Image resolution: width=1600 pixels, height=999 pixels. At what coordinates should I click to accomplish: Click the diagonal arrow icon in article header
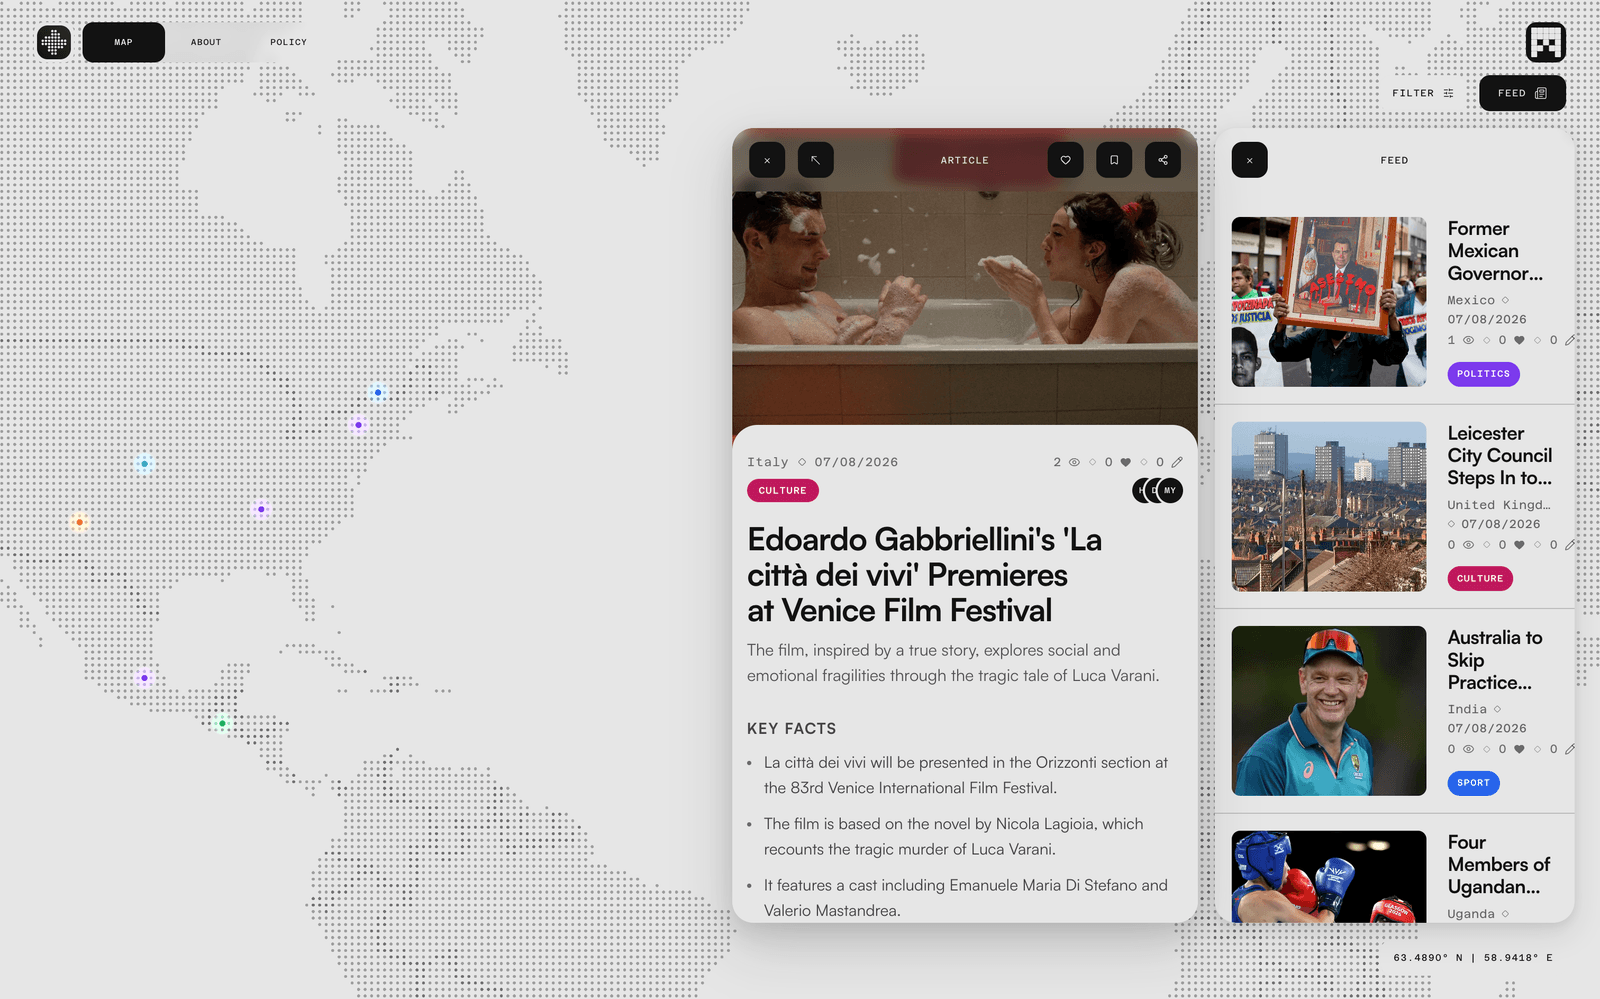(x=816, y=160)
